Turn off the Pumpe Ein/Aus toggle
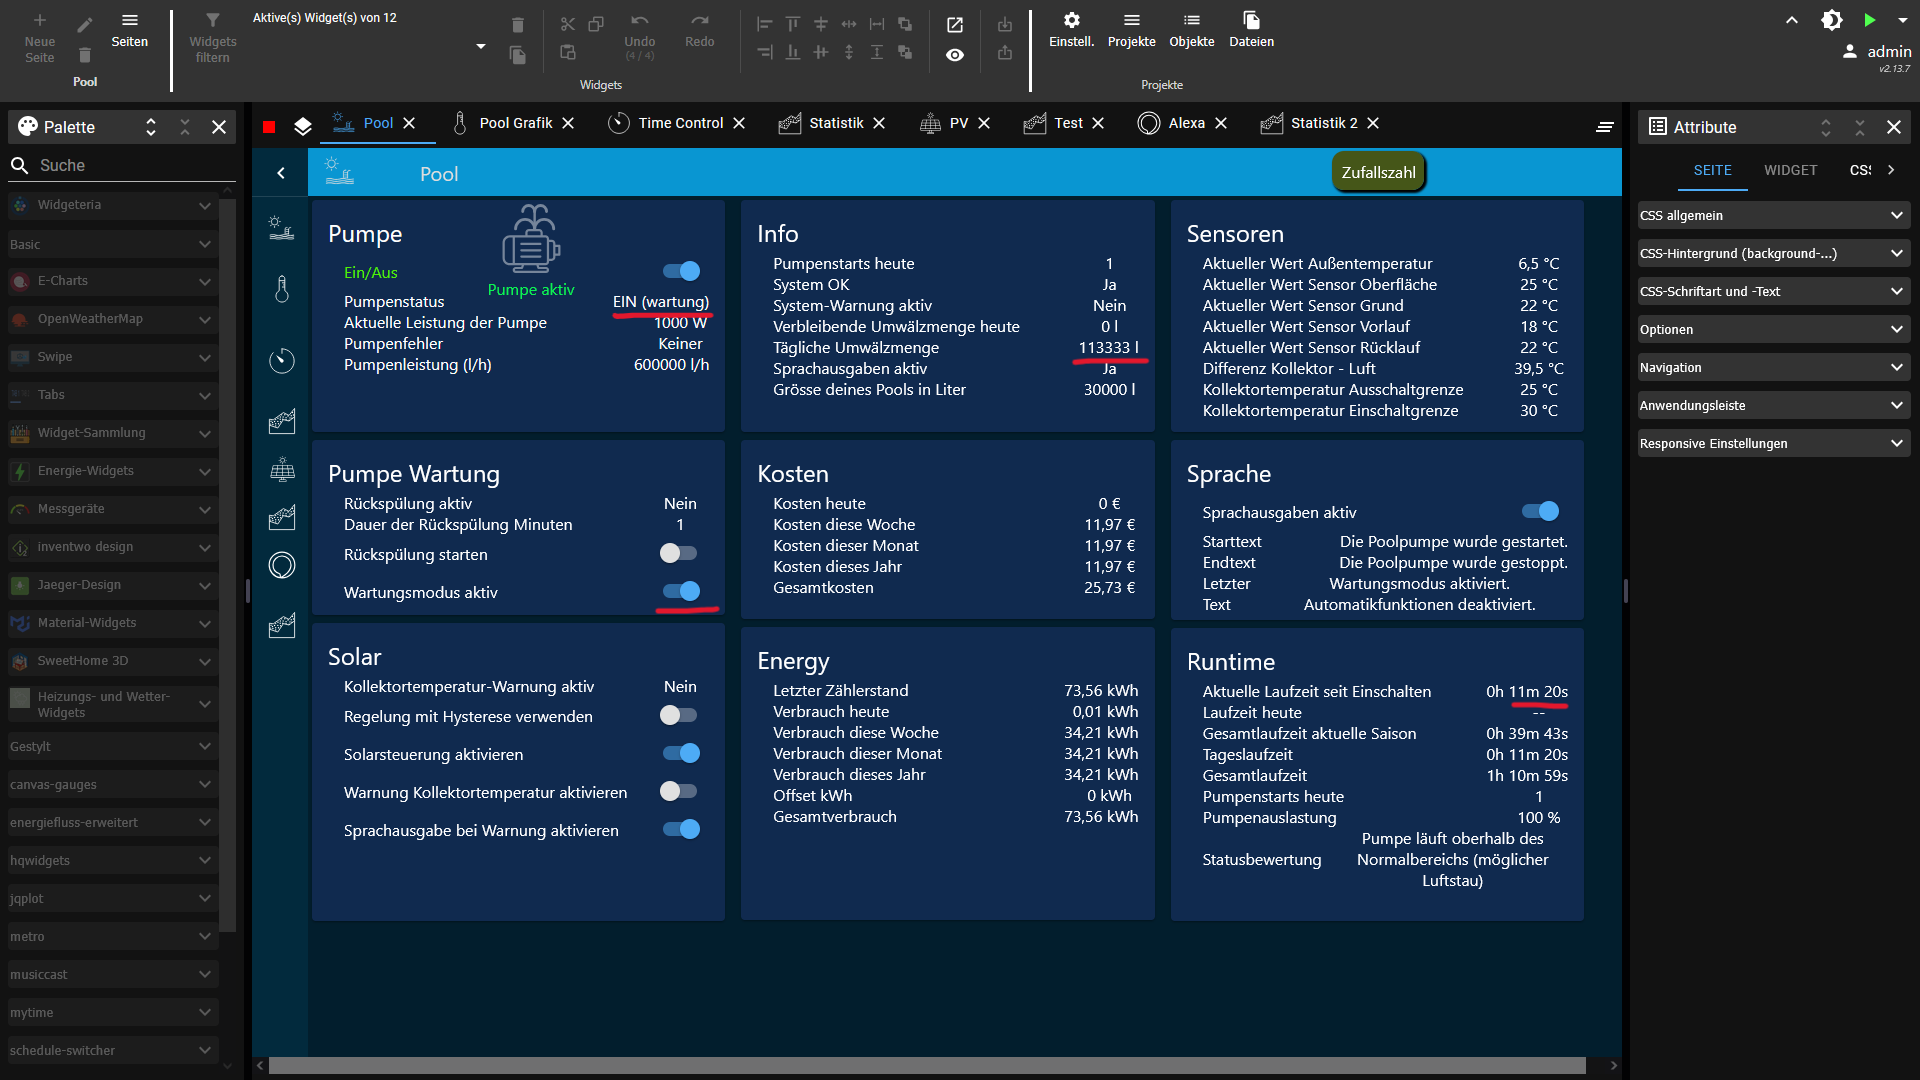 click(680, 271)
